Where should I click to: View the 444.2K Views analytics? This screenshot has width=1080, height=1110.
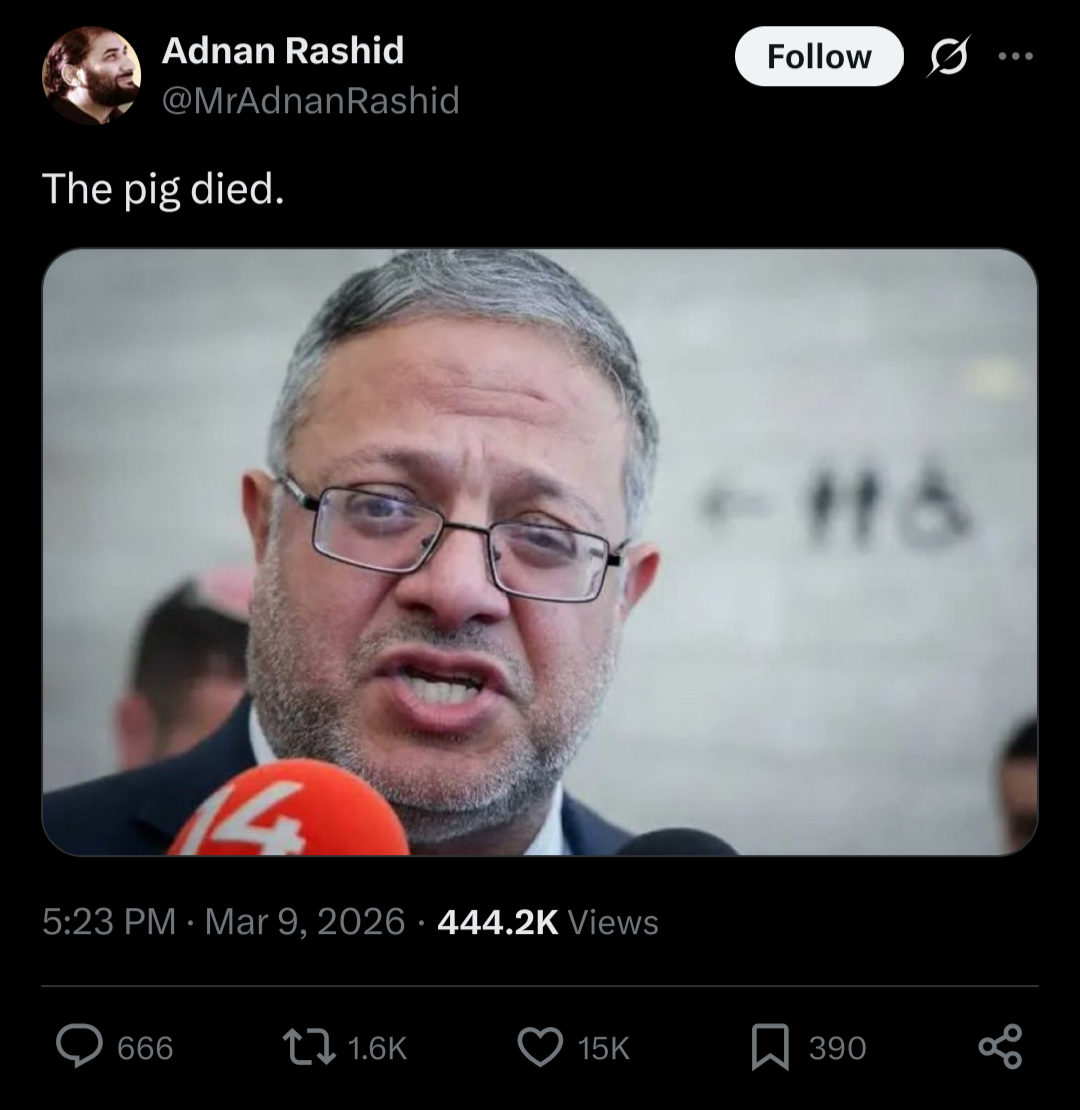point(548,922)
